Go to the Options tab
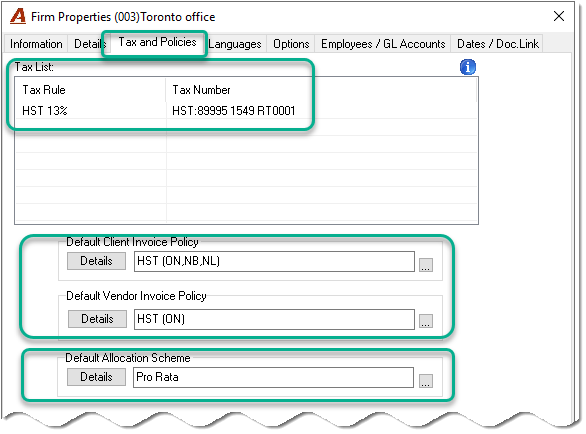 291,44
